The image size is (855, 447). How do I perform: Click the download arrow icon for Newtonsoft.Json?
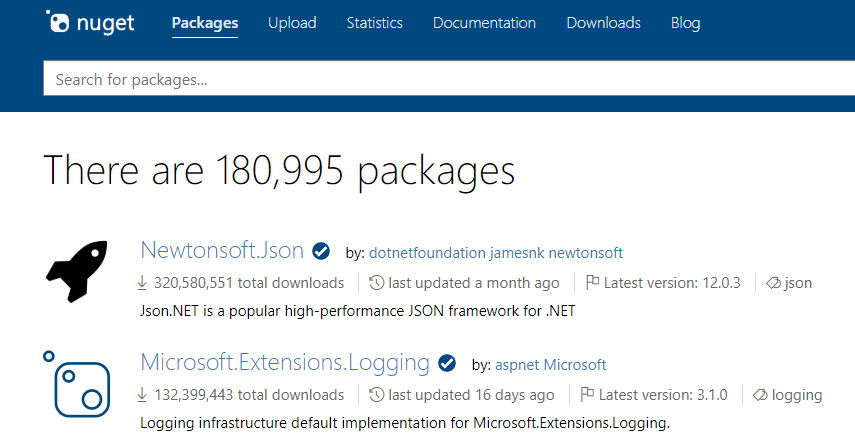(141, 283)
